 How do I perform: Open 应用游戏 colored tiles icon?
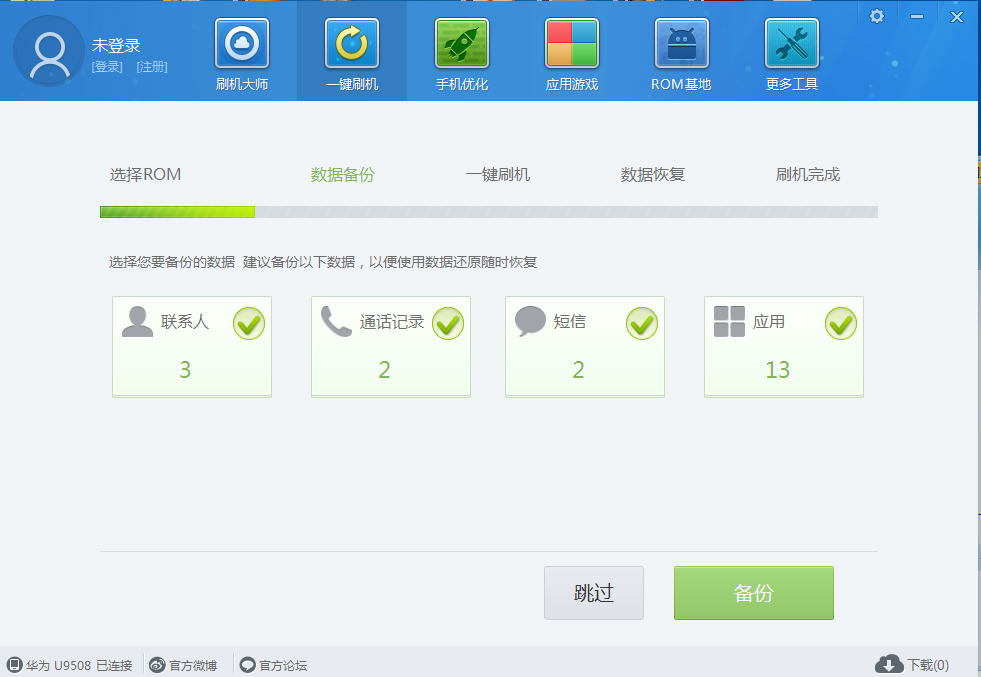click(x=572, y=43)
